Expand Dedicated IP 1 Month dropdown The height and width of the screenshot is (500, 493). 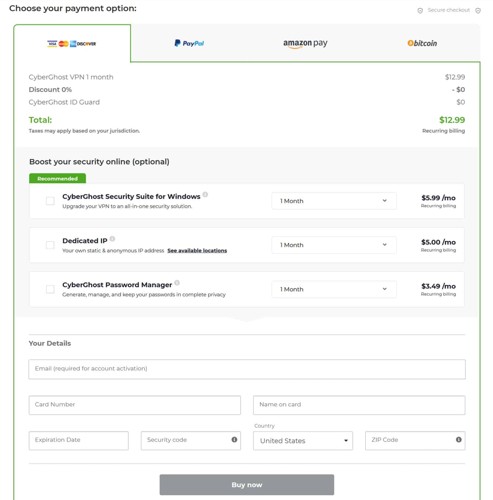coord(334,245)
